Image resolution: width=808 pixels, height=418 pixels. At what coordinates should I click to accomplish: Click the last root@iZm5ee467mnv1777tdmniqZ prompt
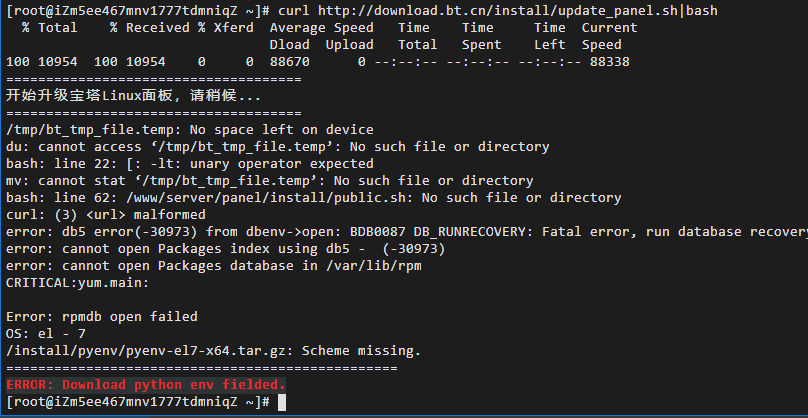[138, 402]
